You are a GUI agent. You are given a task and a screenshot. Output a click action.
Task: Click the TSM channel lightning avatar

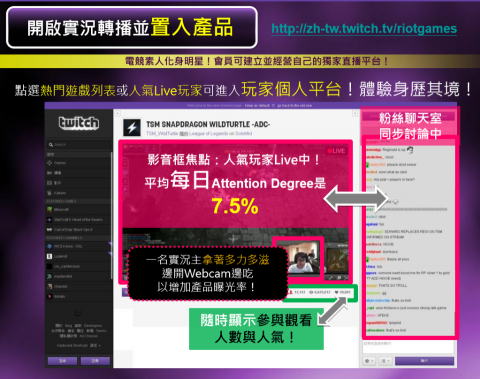(132, 127)
